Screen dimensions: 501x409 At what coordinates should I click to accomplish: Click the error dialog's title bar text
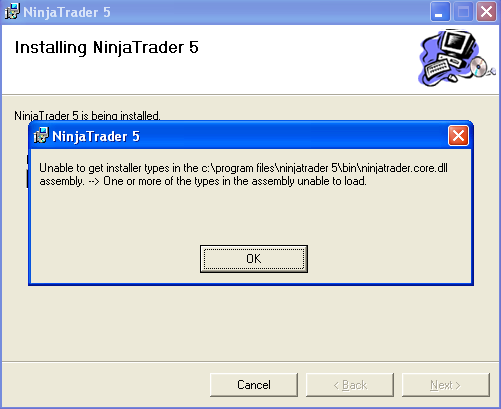(96, 136)
